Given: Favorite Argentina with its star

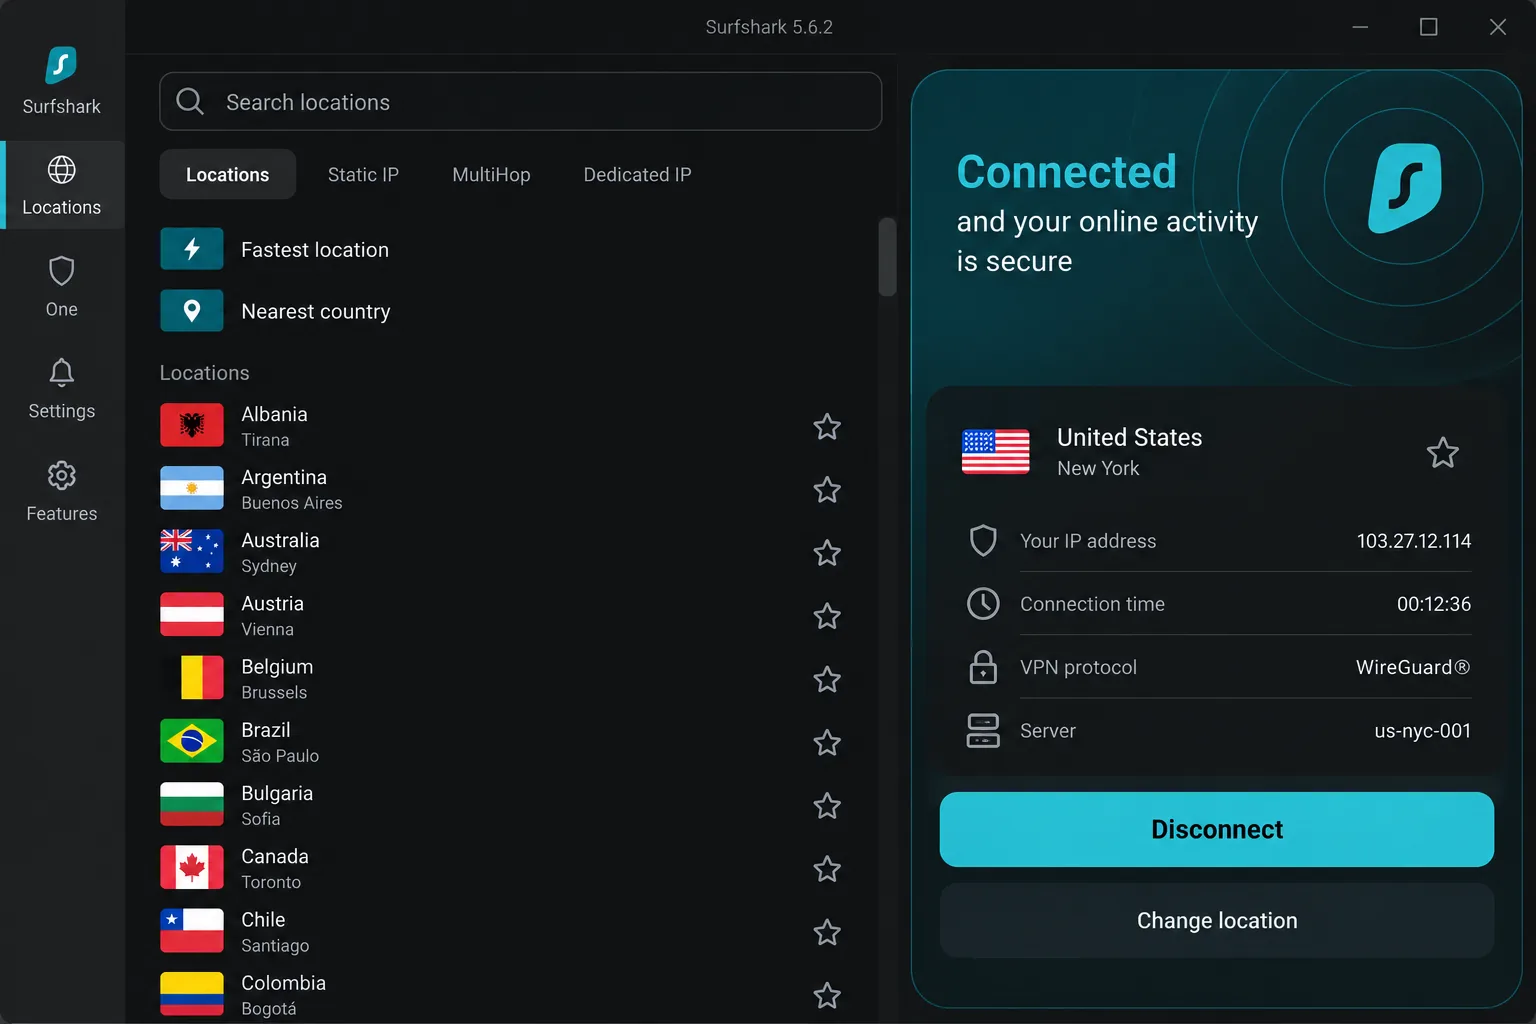Looking at the screenshot, I should click(x=827, y=490).
